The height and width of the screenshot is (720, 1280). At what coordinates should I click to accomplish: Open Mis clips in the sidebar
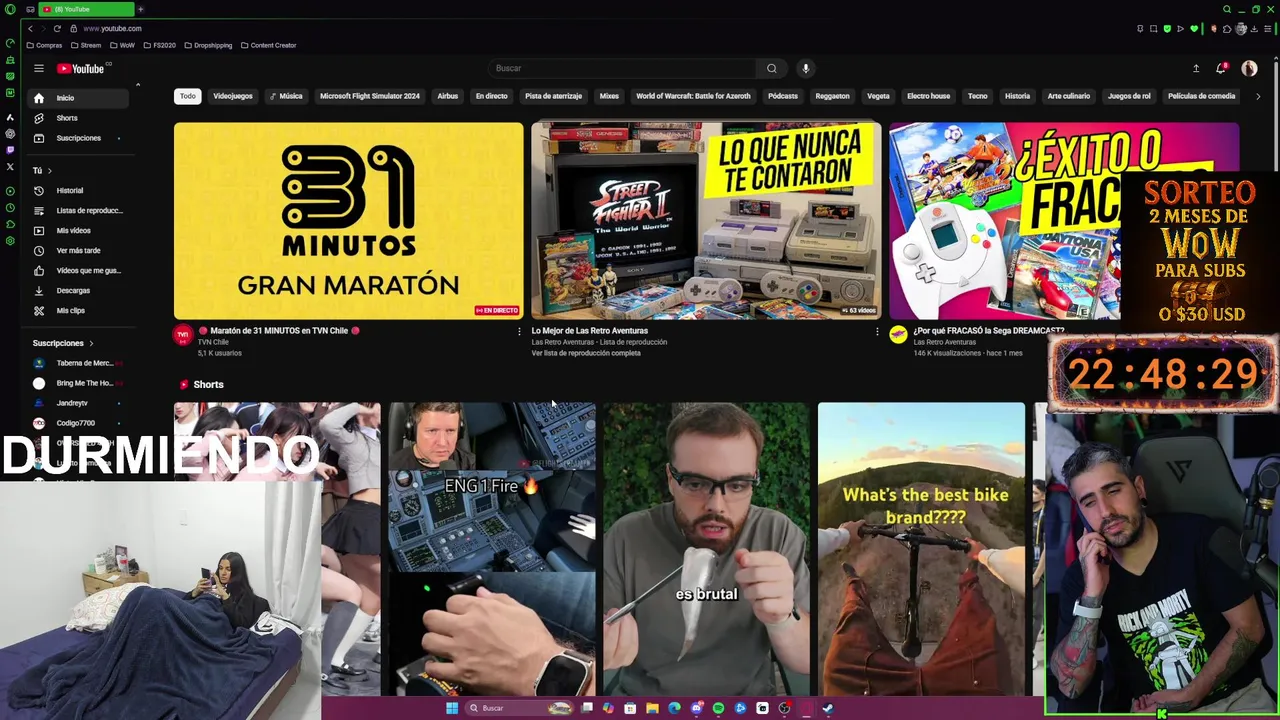pos(79,310)
